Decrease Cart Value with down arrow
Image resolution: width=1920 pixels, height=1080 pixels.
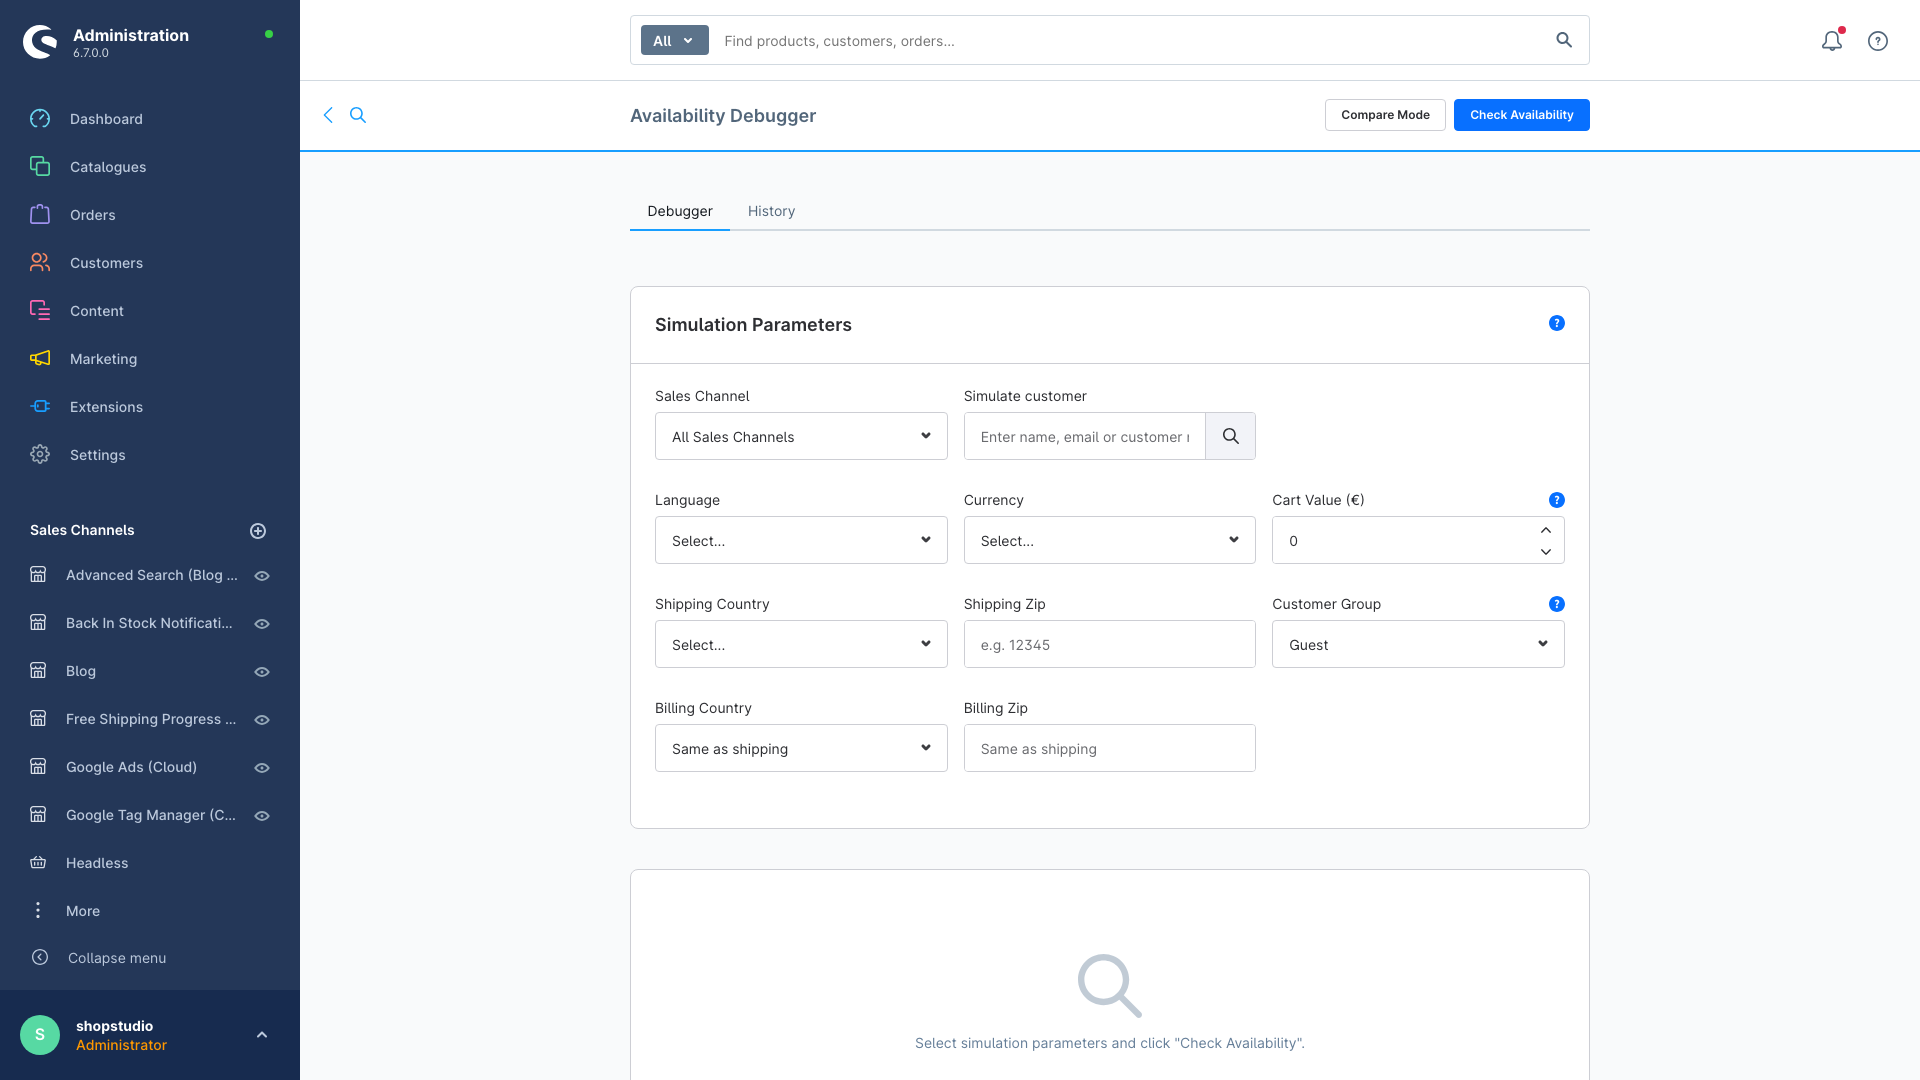click(x=1546, y=552)
